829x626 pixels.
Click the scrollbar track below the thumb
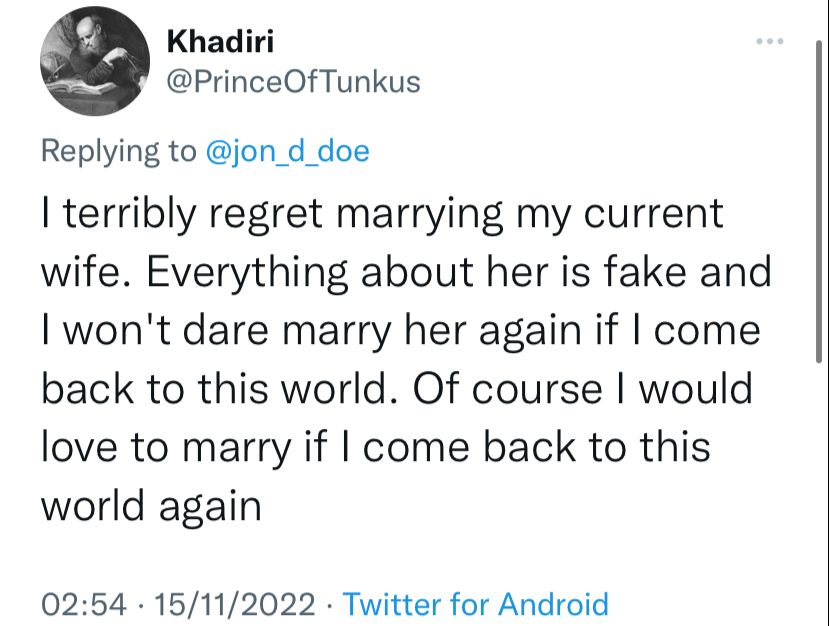click(818, 492)
